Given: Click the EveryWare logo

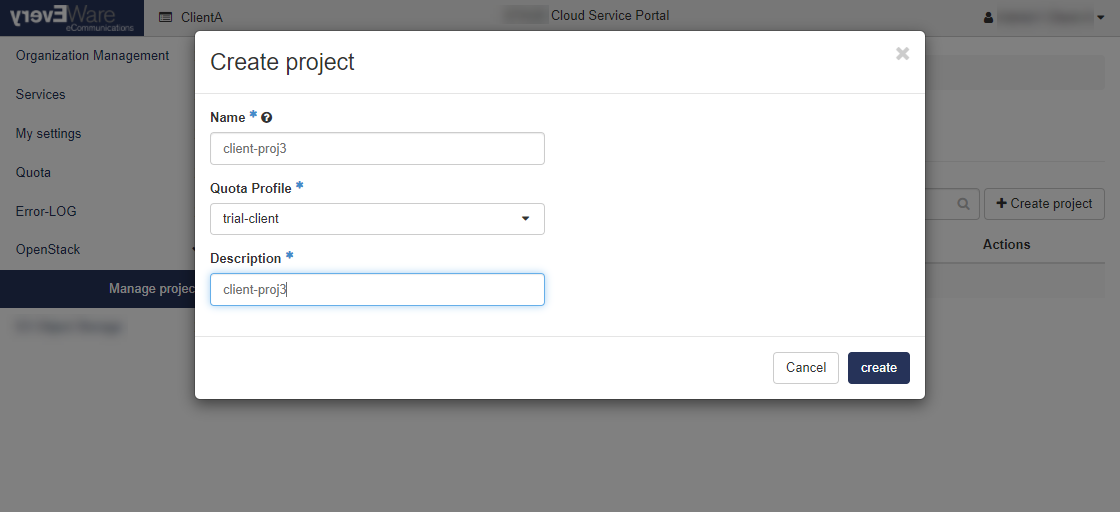Looking at the screenshot, I should [x=71, y=18].
